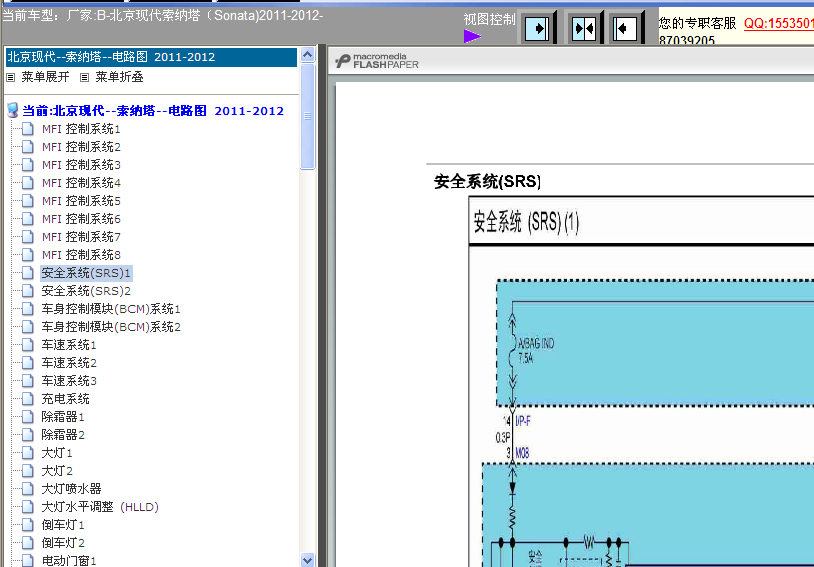Click the view control right-arrow panel button
814x567 pixels.
click(x=538, y=28)
